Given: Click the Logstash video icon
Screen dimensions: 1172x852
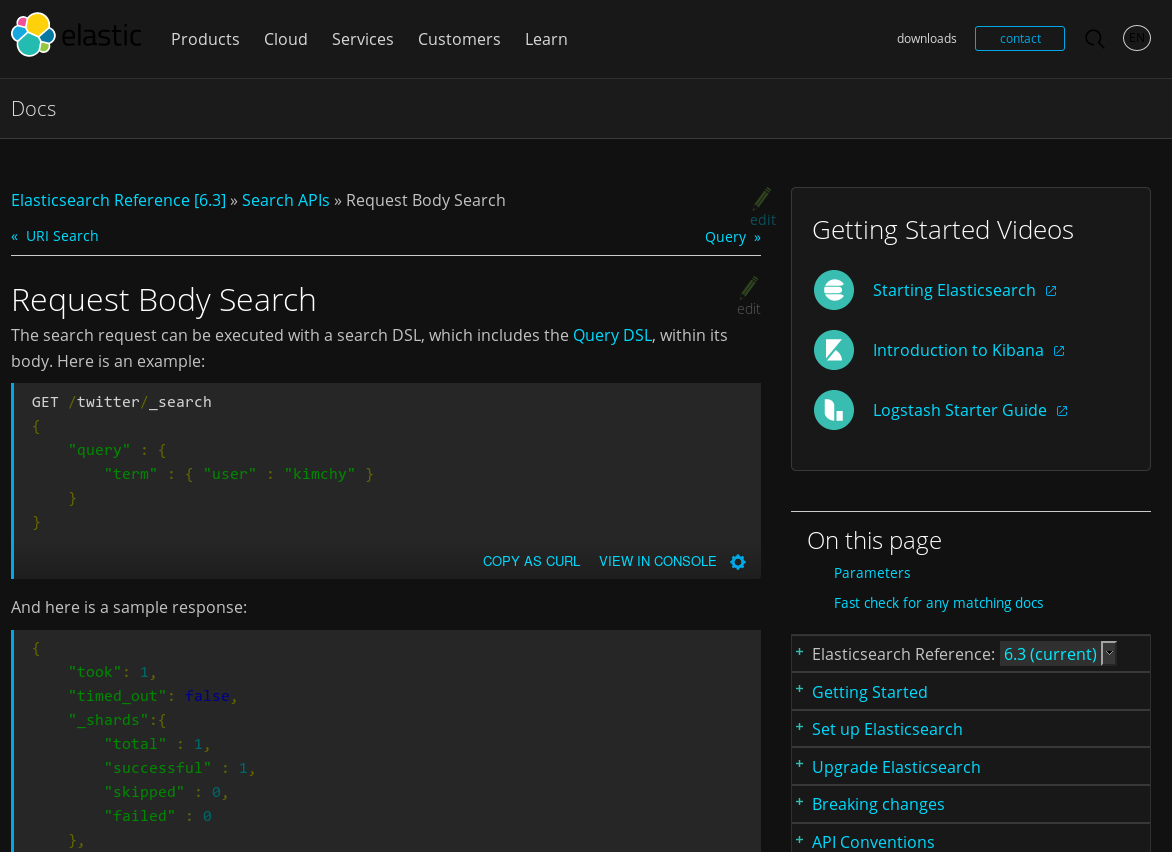Looking at the screenshot, I should 833,410.
